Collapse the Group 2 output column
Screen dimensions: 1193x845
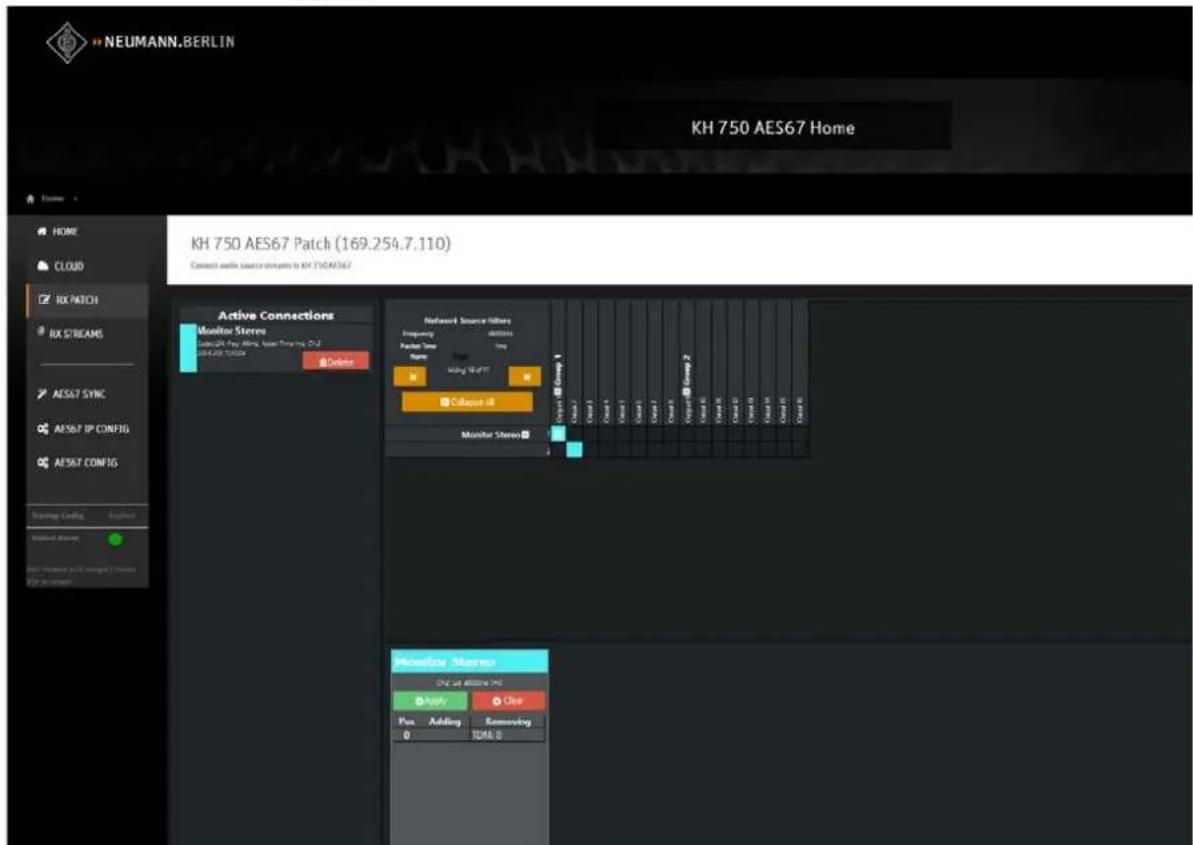point(687,392)
